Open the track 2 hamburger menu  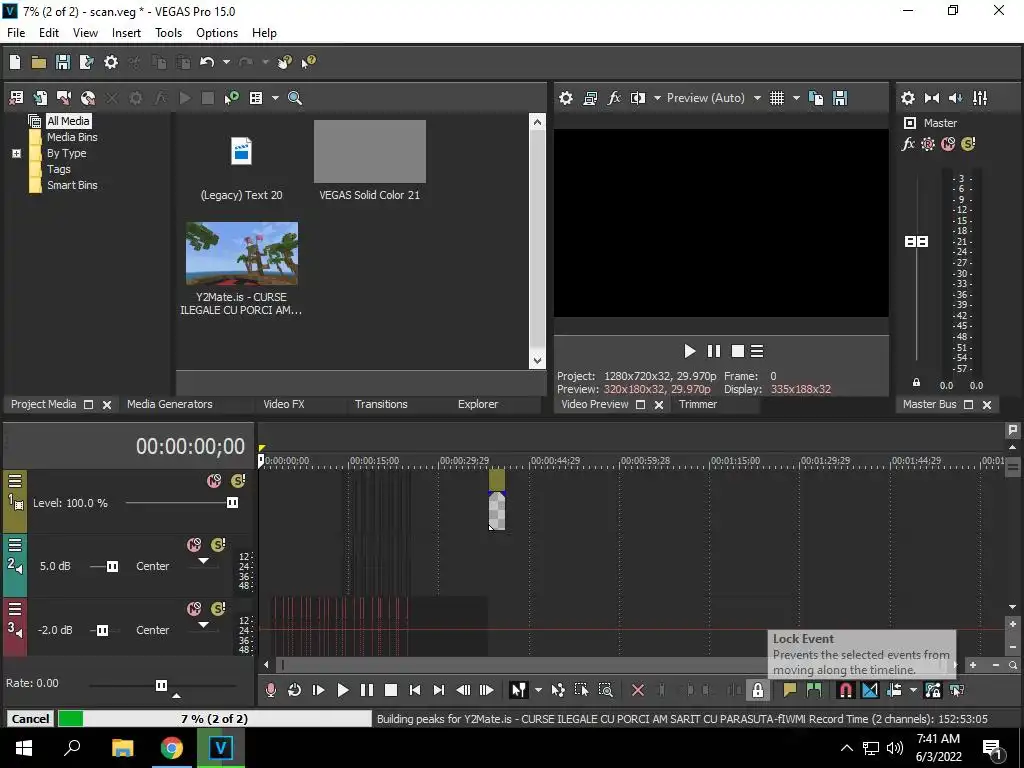[15, 545]
